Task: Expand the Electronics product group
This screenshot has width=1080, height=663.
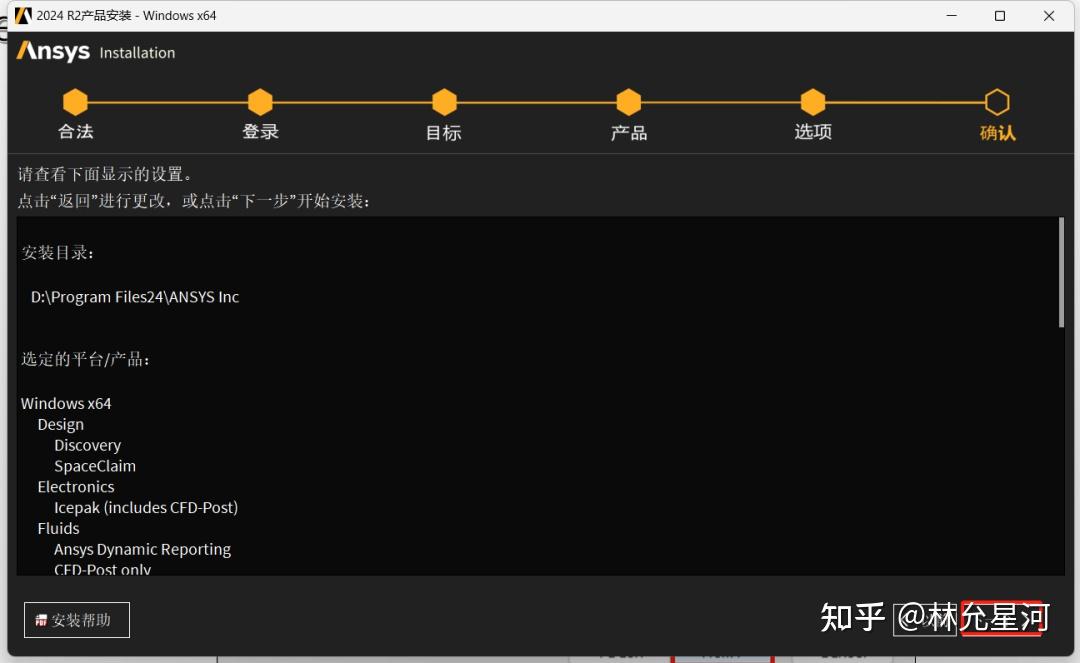Action: coord(75,487)
